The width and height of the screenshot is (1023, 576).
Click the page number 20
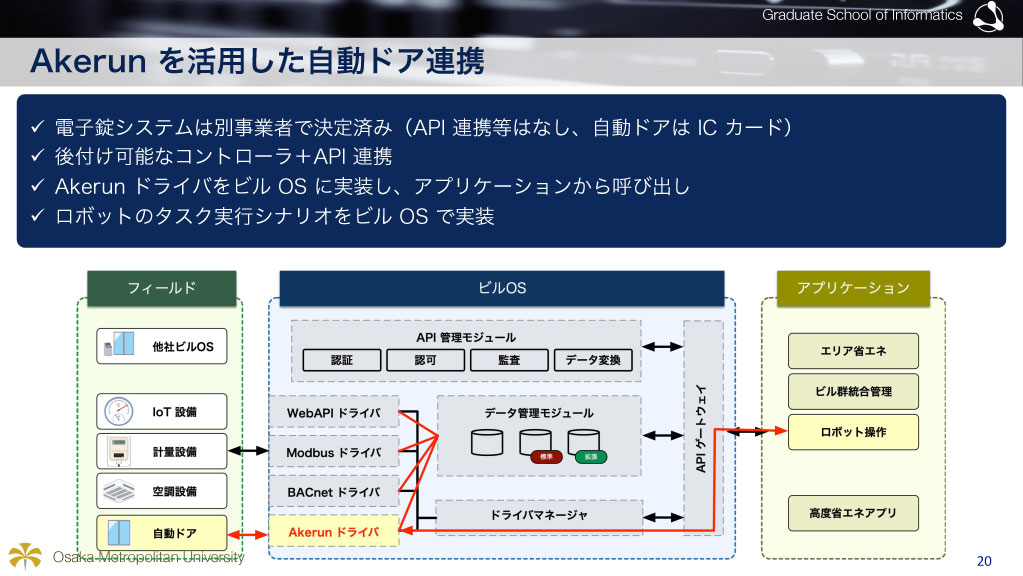pyautogui.click(x=984, y=561)
